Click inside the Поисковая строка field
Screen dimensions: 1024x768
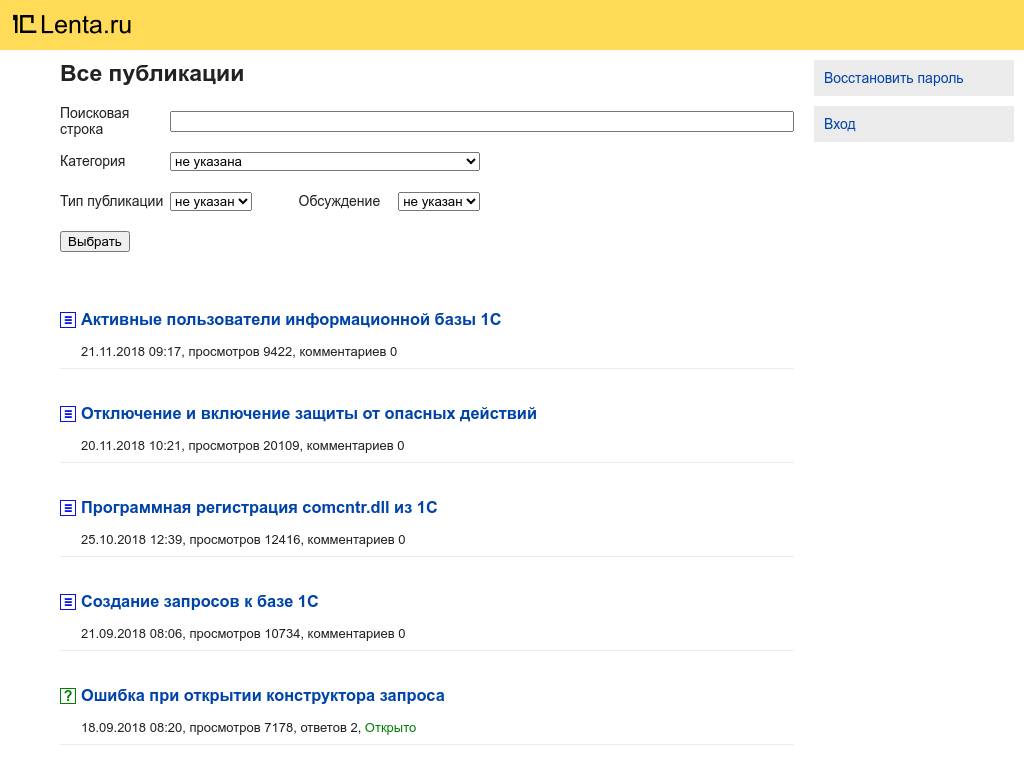click(x=481, y=121)
